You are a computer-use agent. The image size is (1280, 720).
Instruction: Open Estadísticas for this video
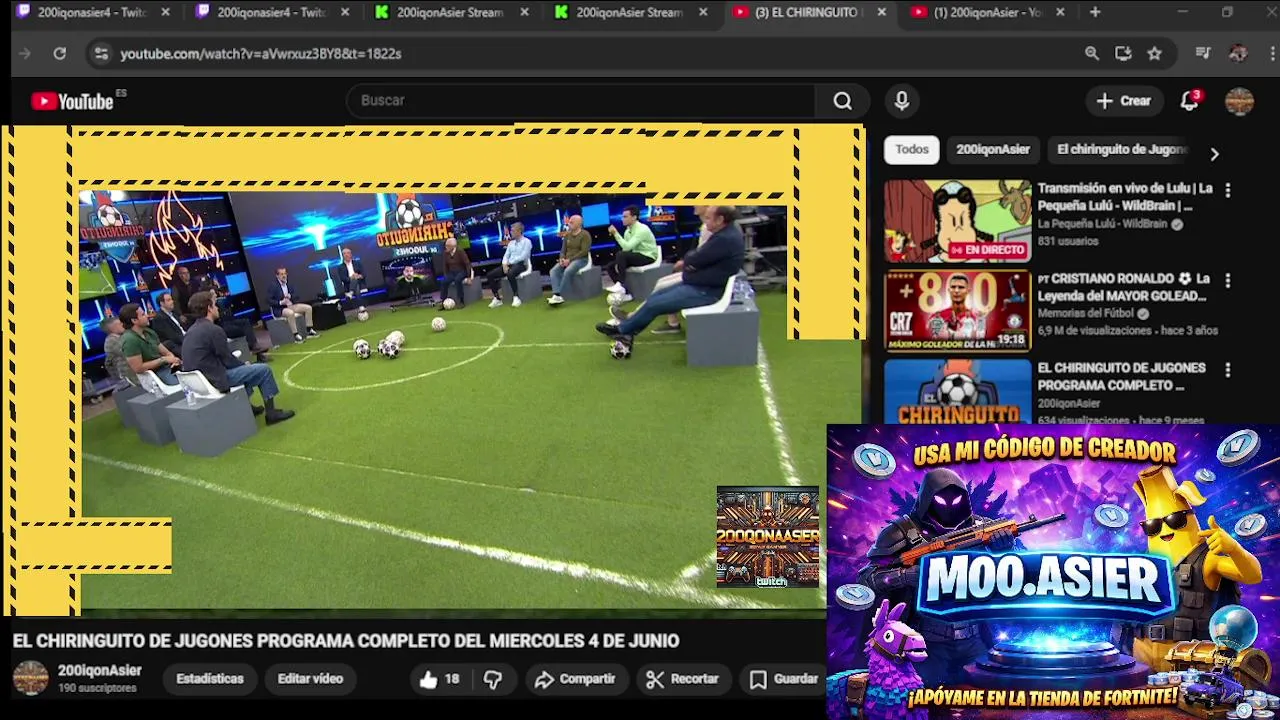tap(210, 679)
